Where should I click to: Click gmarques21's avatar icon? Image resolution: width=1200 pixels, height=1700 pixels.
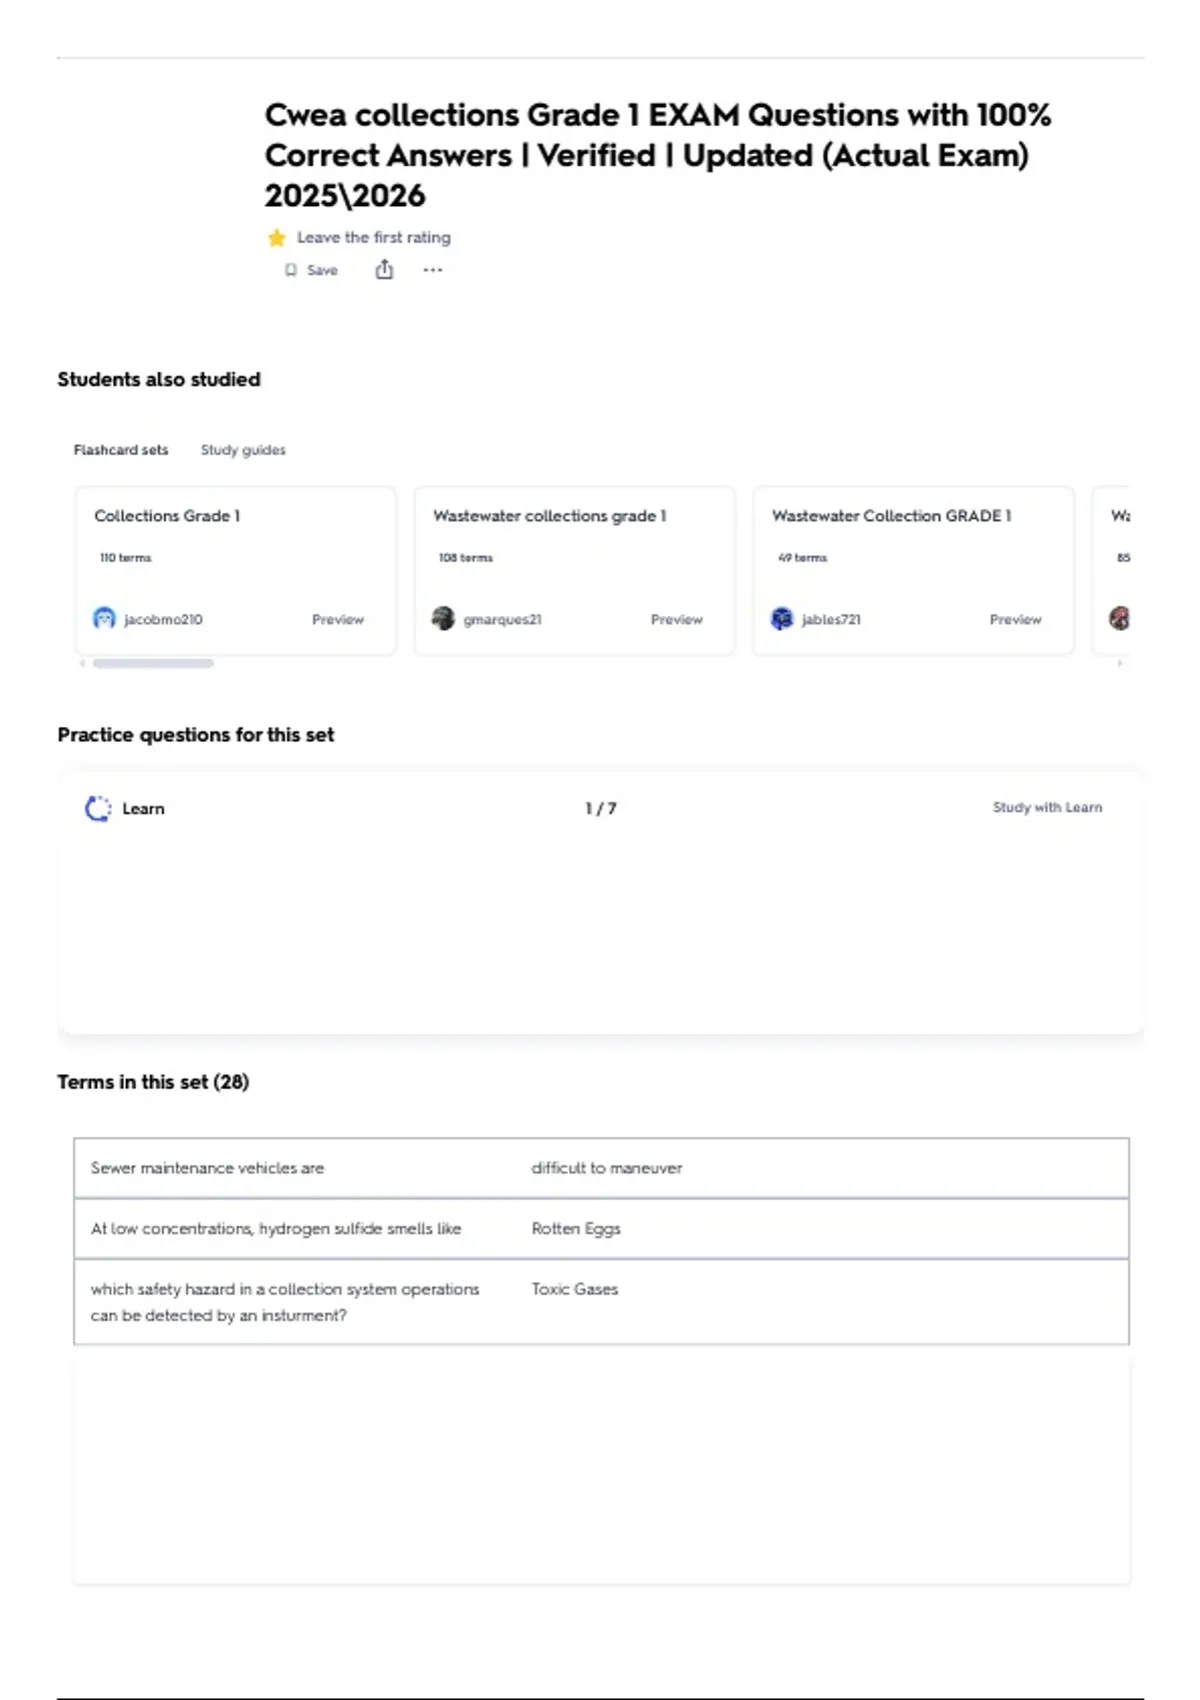443,618
